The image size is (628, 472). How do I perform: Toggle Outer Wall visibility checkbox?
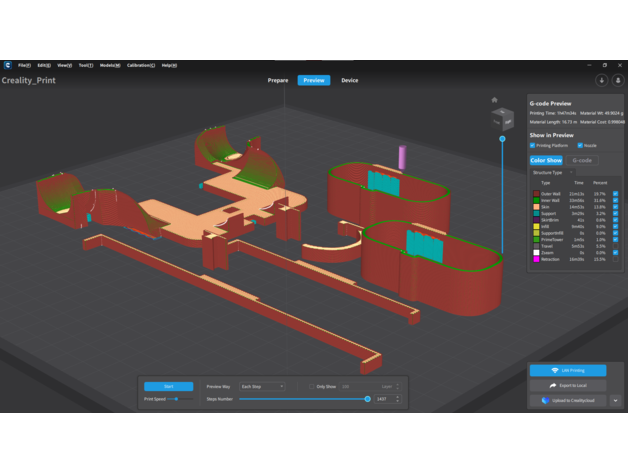(615, 194)
